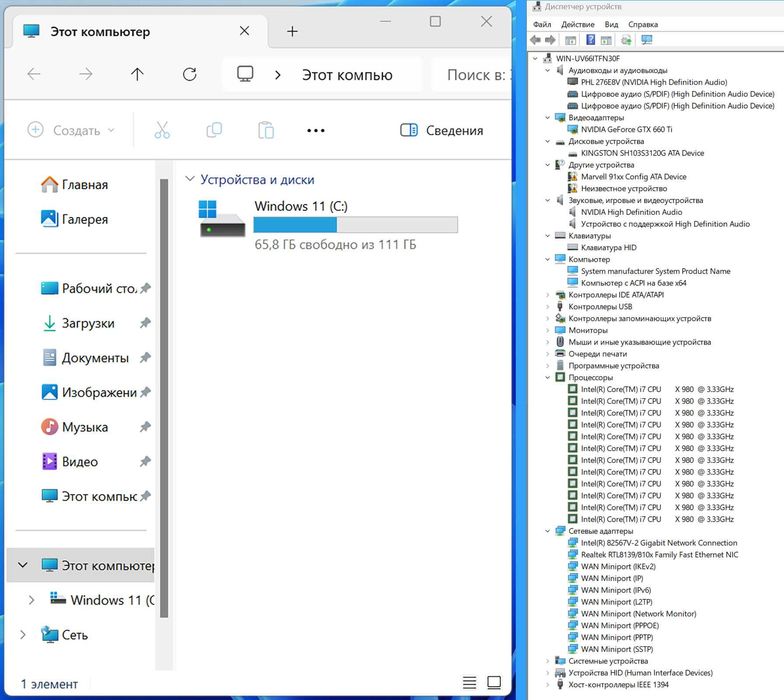Toggle Сведения details pane button
Viewport: 784px width, 700px height.
[x=442, y=130]
